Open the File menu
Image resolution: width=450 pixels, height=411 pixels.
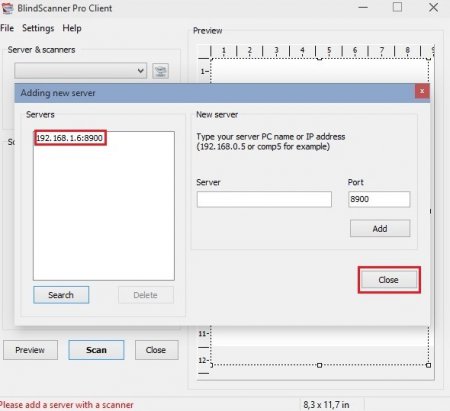coord(7,28)
